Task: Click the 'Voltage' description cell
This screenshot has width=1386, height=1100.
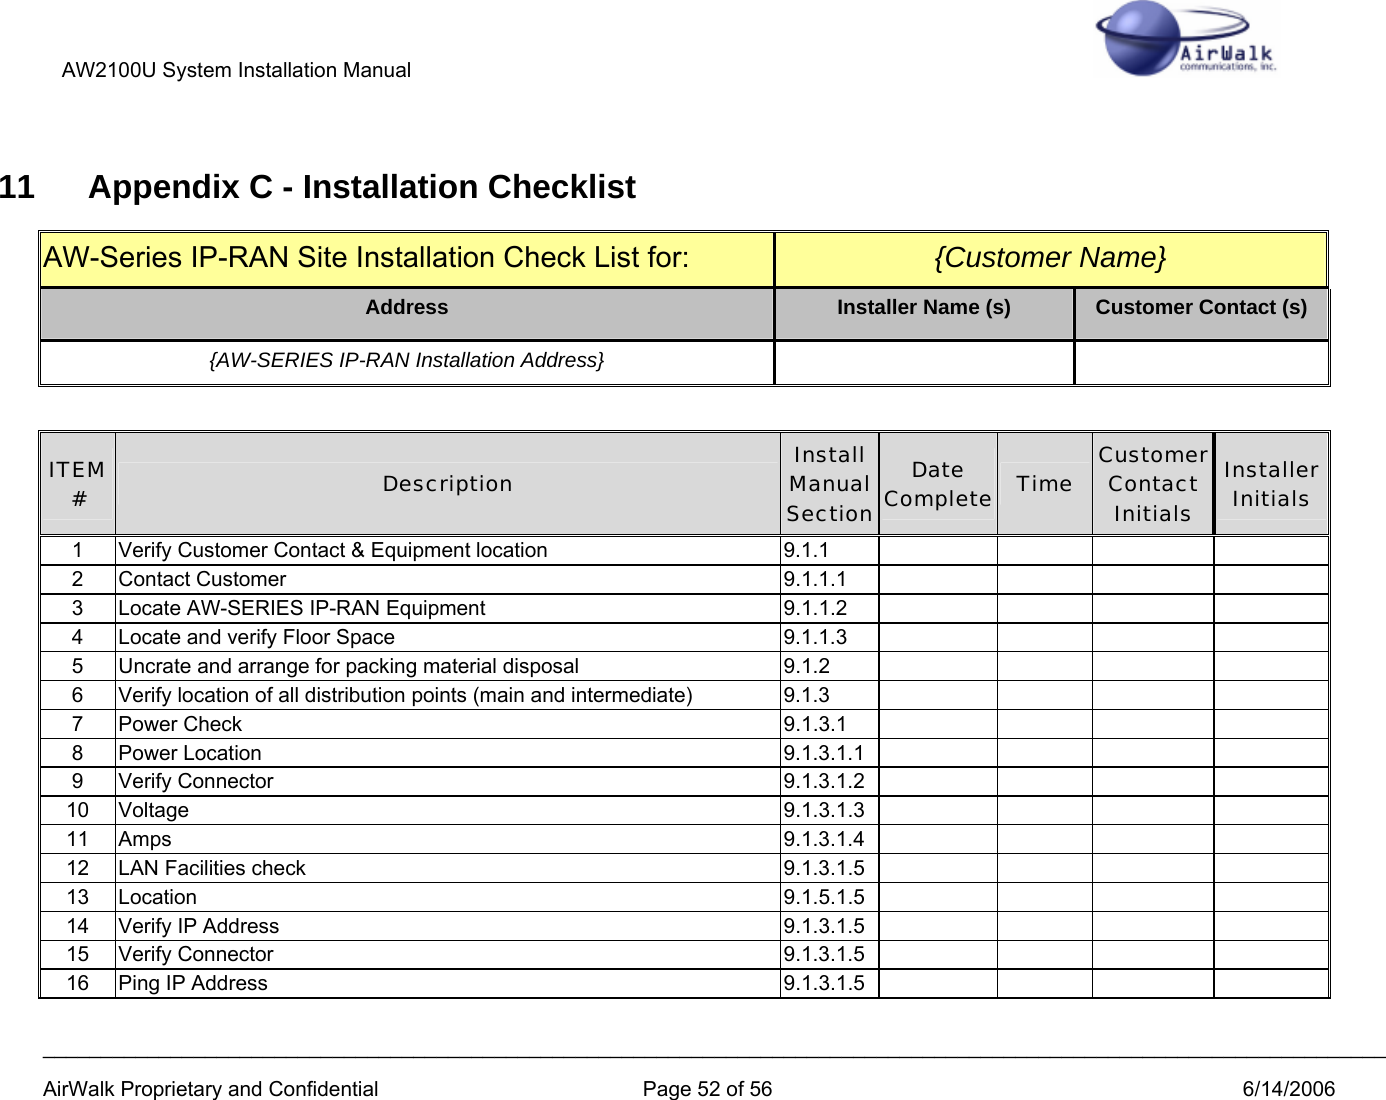Action: coord(447,811)
